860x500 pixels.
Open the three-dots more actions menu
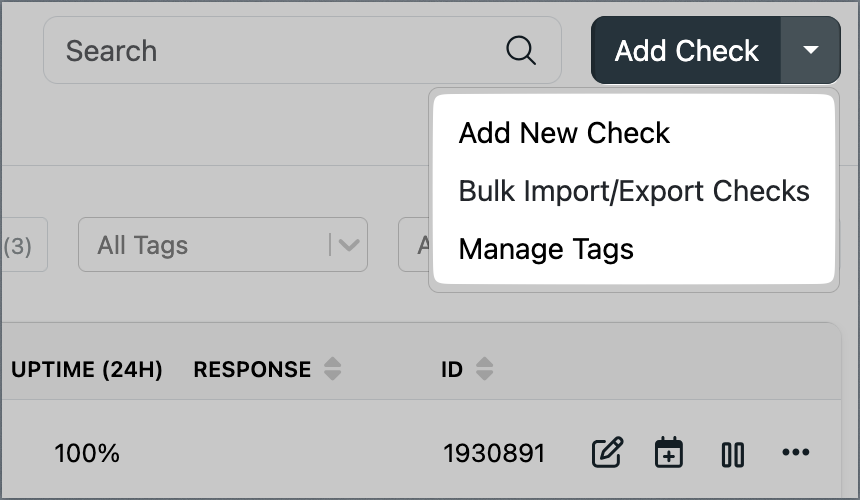click(x=796, y=453)
